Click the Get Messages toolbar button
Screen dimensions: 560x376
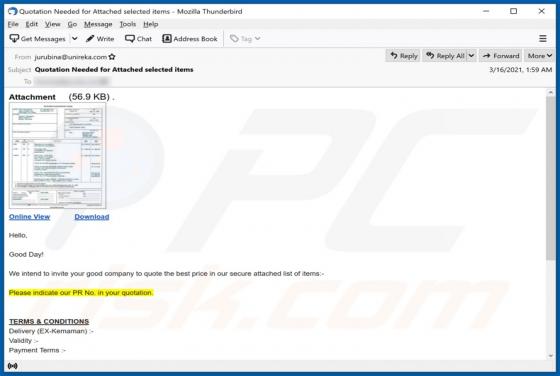click(38, 39)
